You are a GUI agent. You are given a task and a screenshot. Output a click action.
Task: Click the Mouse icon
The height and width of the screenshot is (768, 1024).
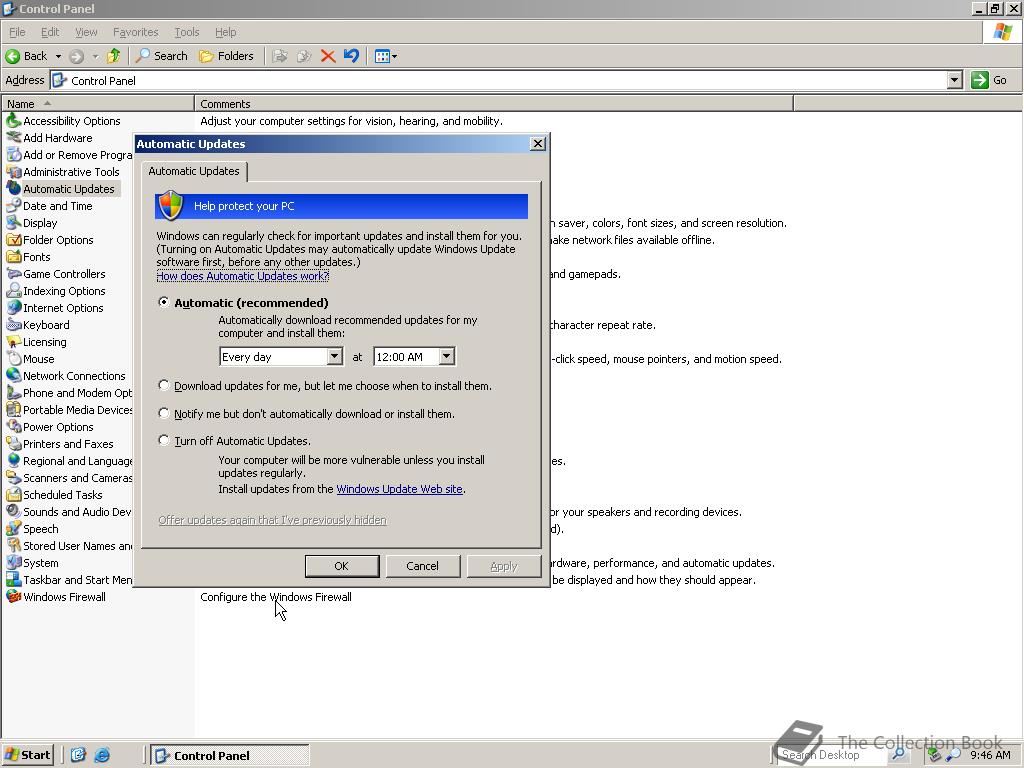[13, 359]
